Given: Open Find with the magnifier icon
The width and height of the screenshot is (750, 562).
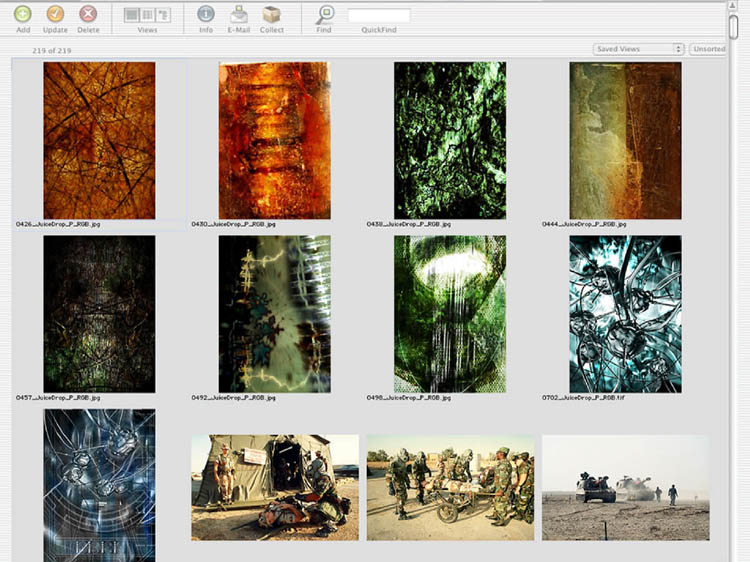Looking at the screenshot, I should (324, 14).
